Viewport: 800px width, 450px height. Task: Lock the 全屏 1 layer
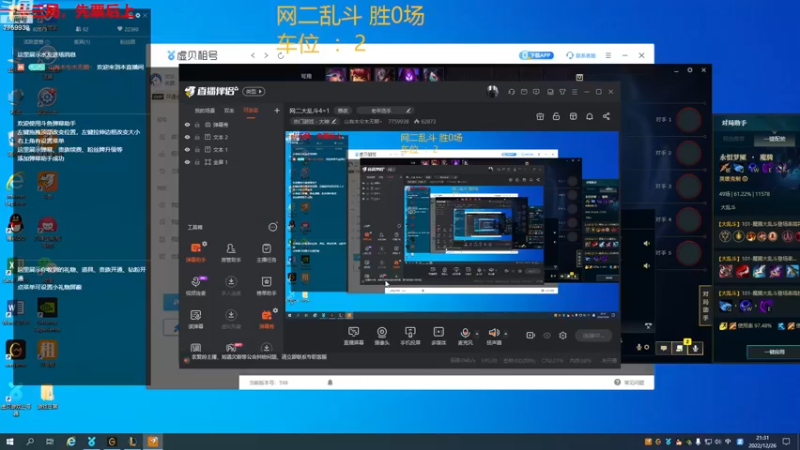197,162
